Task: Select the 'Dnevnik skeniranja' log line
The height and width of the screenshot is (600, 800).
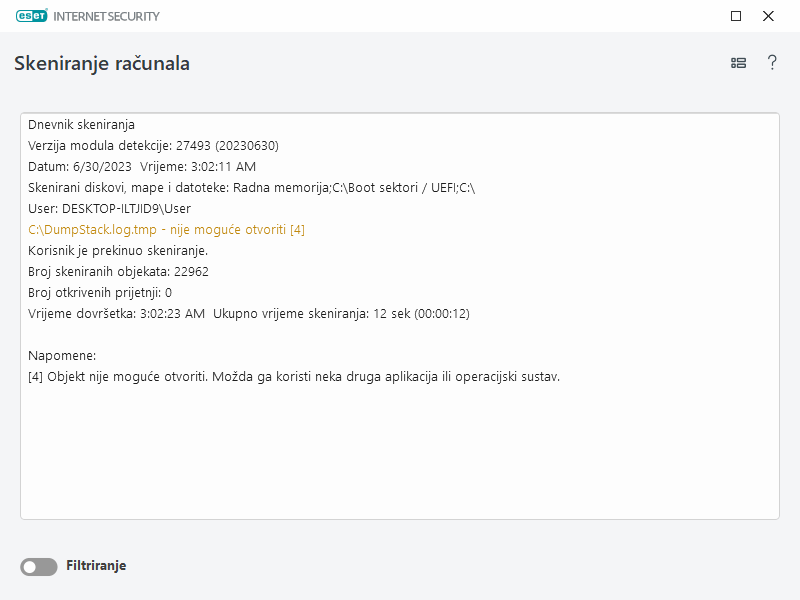Action: pos(81,125)
